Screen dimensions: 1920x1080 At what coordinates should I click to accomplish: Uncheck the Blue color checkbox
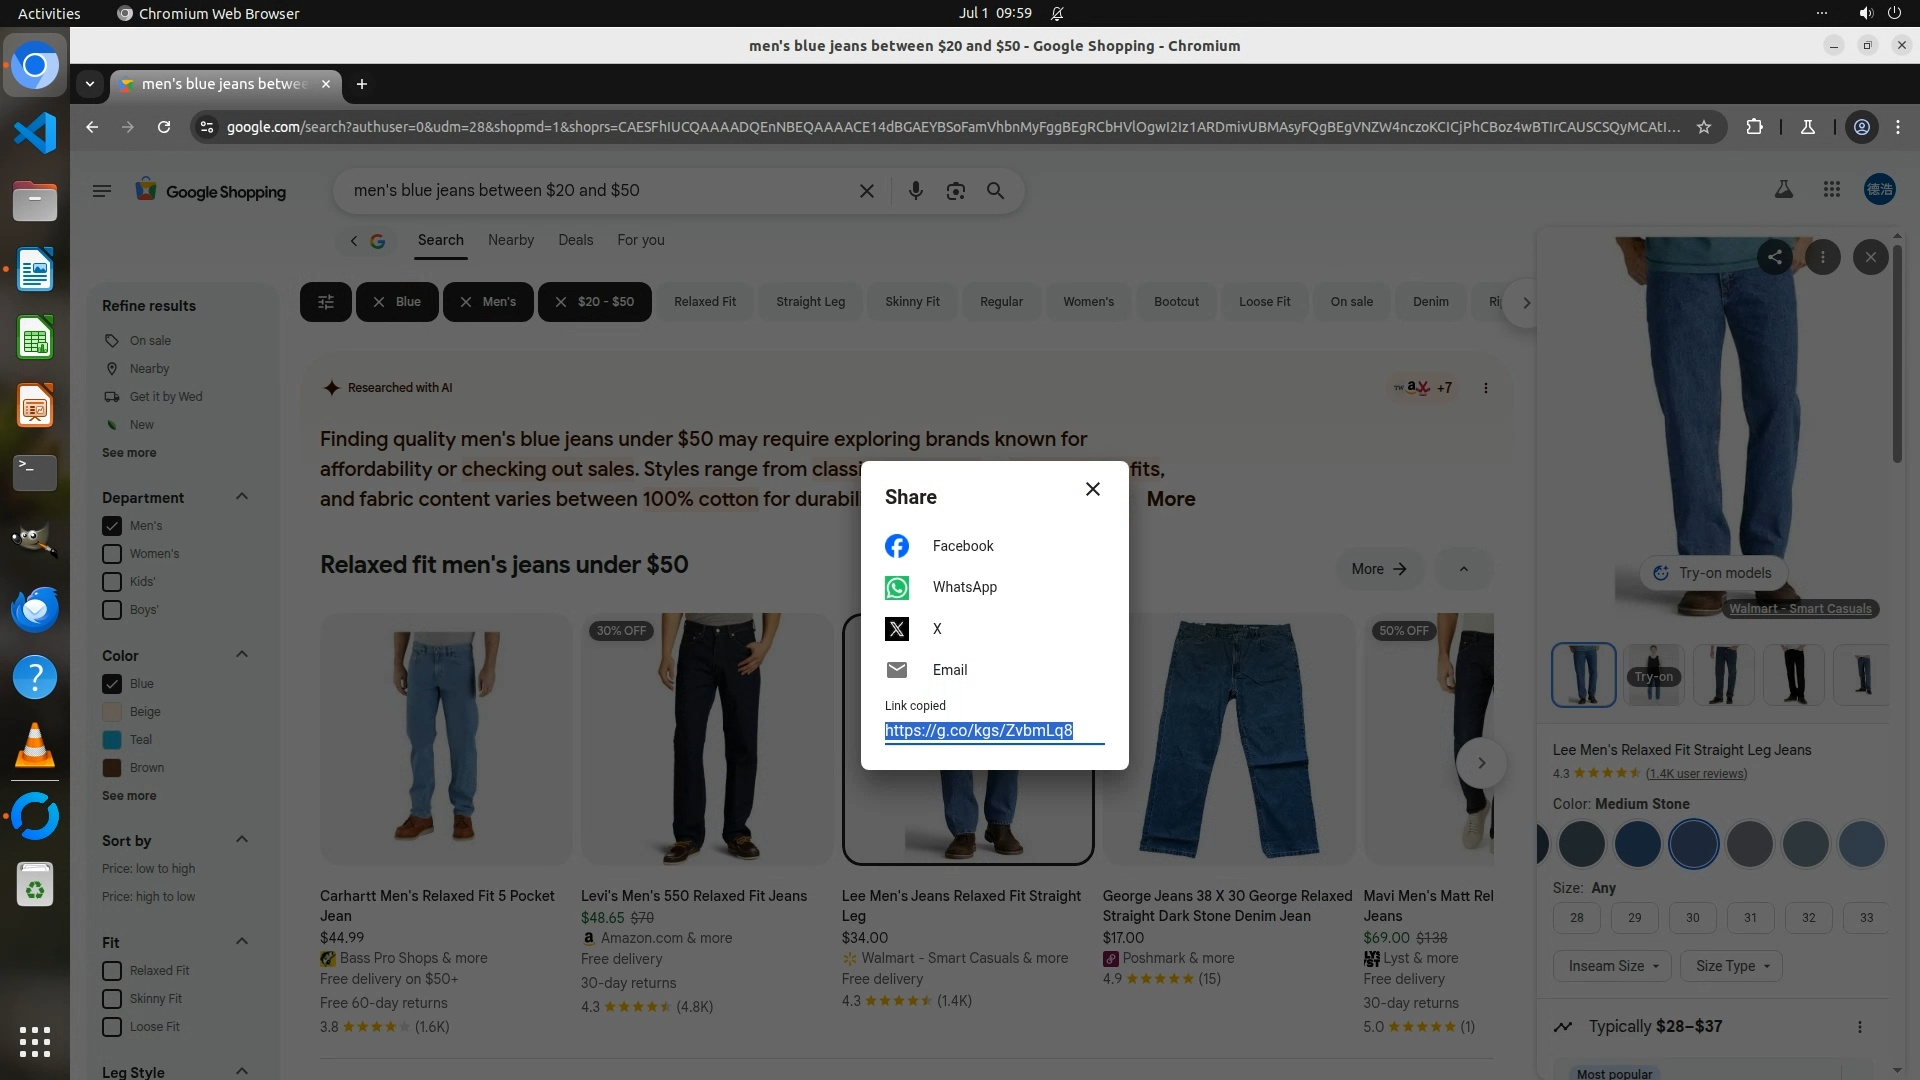coord(112,684)
